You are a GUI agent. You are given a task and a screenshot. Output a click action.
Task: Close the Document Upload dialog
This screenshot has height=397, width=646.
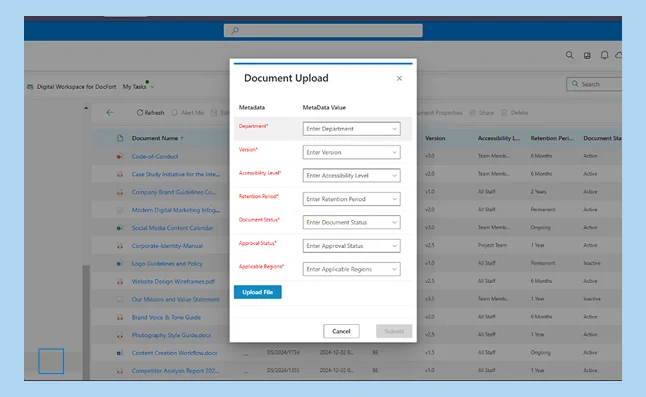399,78
